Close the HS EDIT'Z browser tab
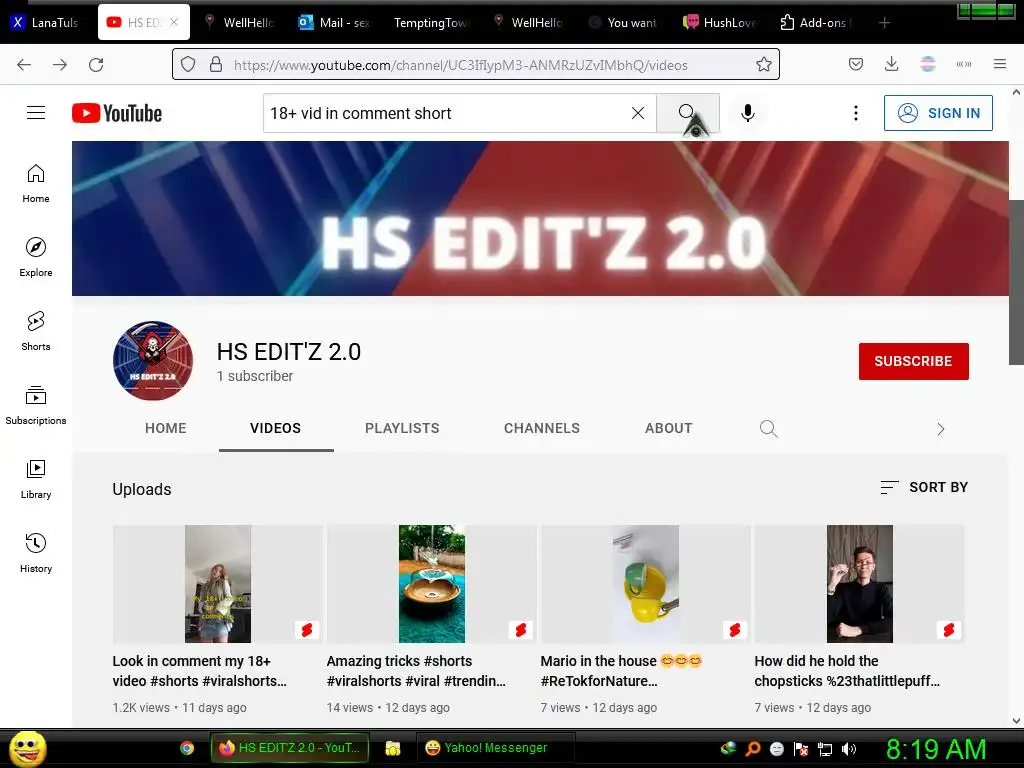Screen dimensions: 1024x768 click(174, 22)
